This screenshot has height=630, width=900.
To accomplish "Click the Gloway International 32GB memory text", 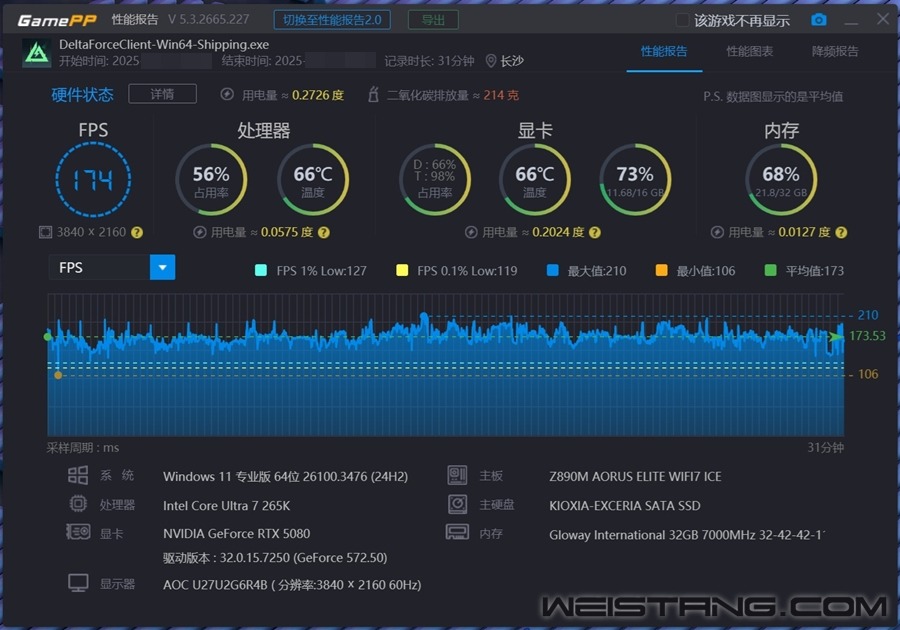I will tap(687, 535).
